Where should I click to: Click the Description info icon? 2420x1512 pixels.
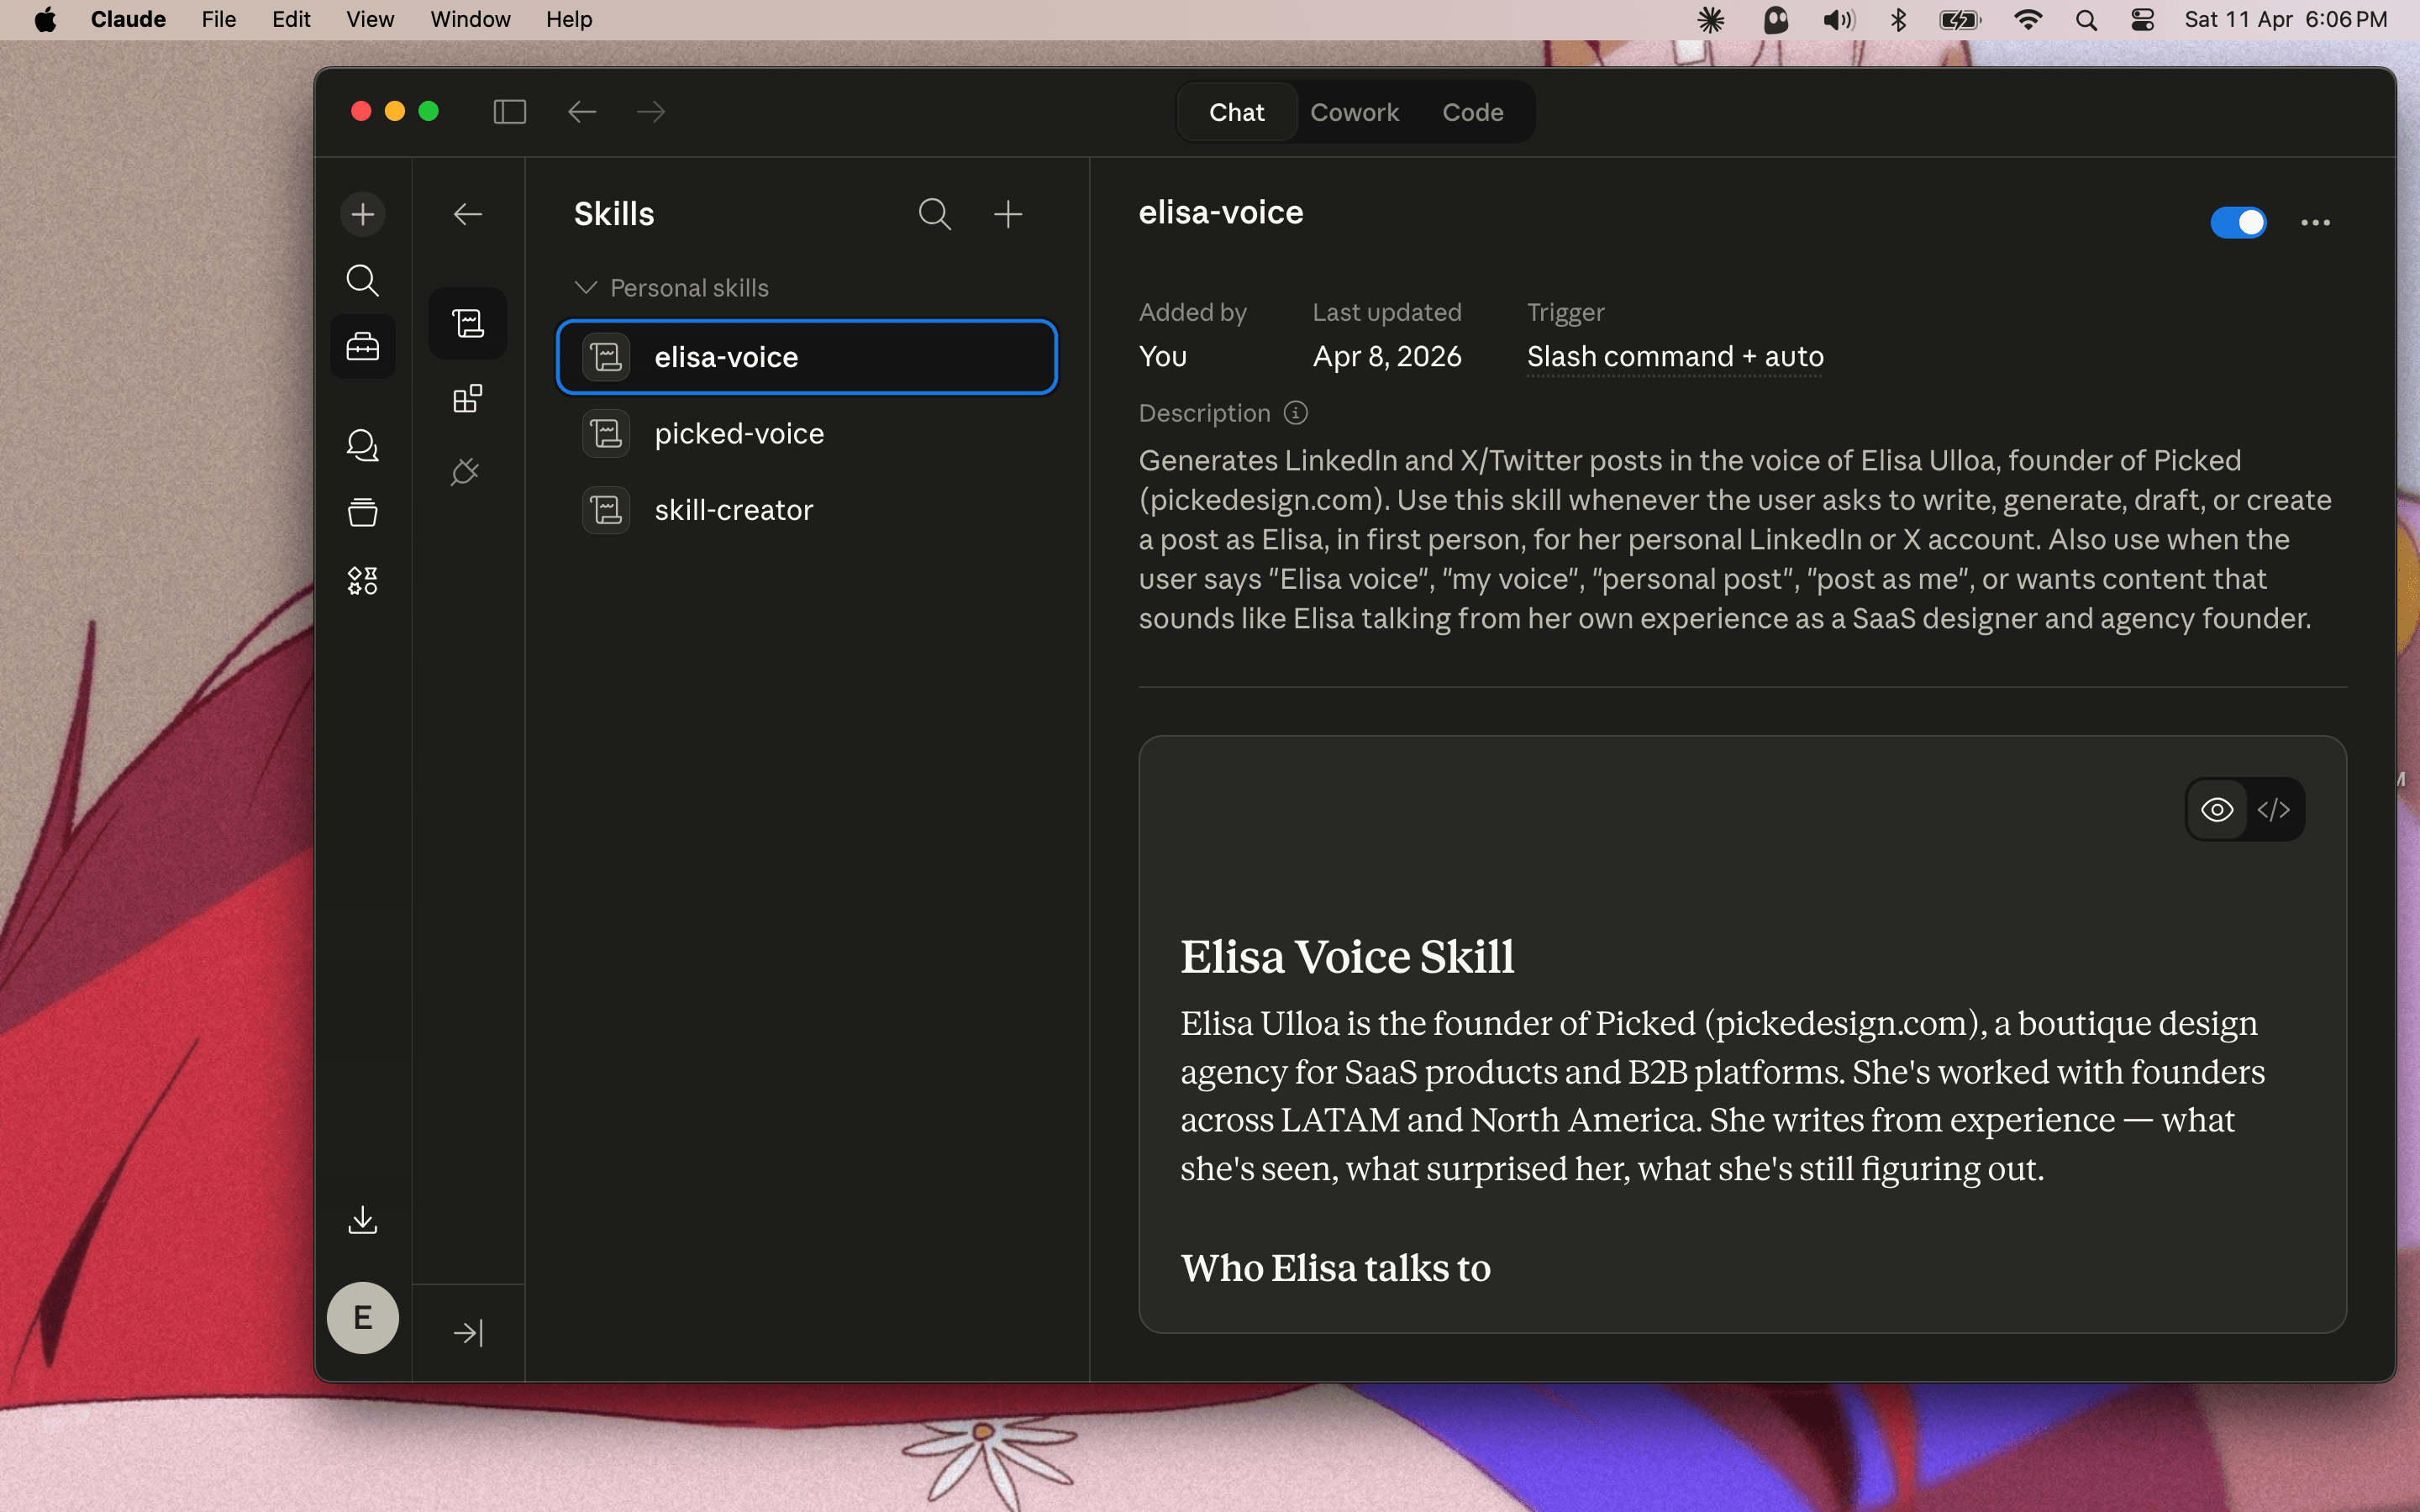click(1296, 413)
